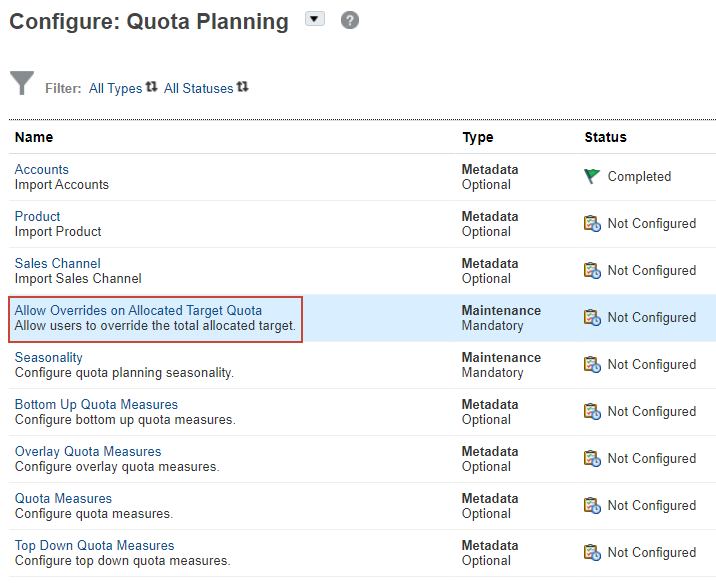Open the Quota Measures link
Viewport: 716px width, 583px height.
63,498
